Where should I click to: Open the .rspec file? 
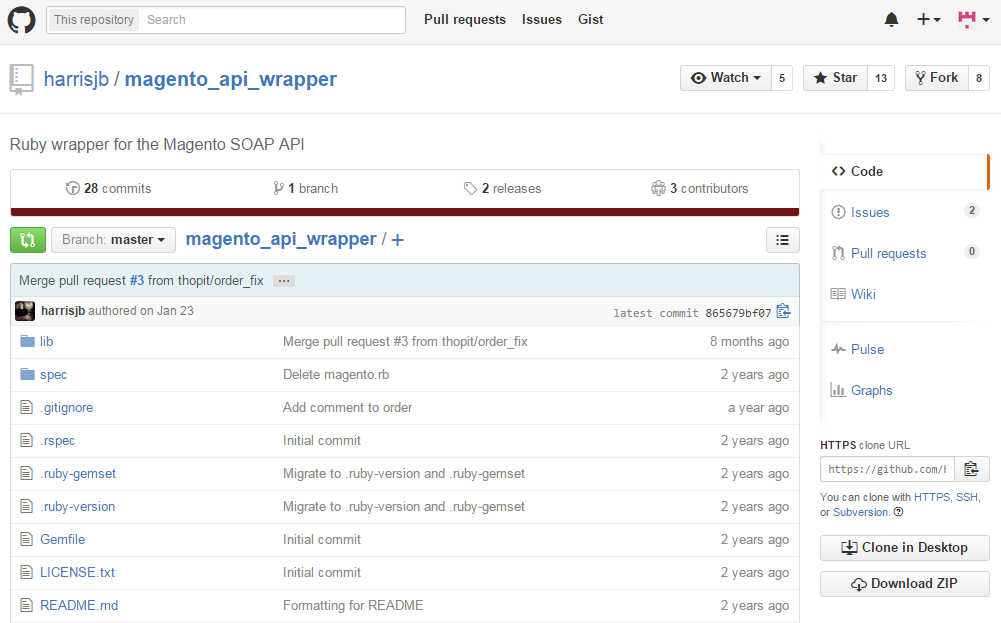pos(57,440)
